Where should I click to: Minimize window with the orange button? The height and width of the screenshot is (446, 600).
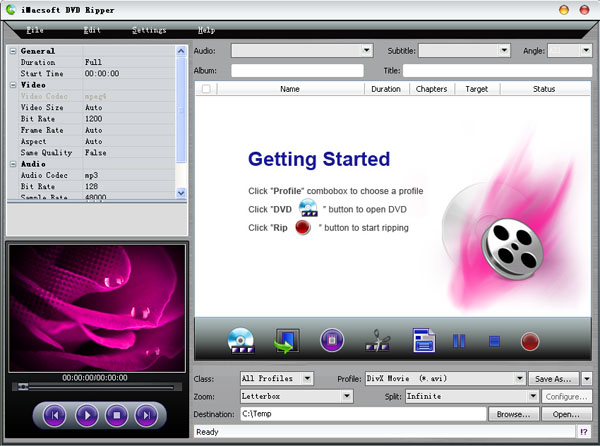[564, 10]
